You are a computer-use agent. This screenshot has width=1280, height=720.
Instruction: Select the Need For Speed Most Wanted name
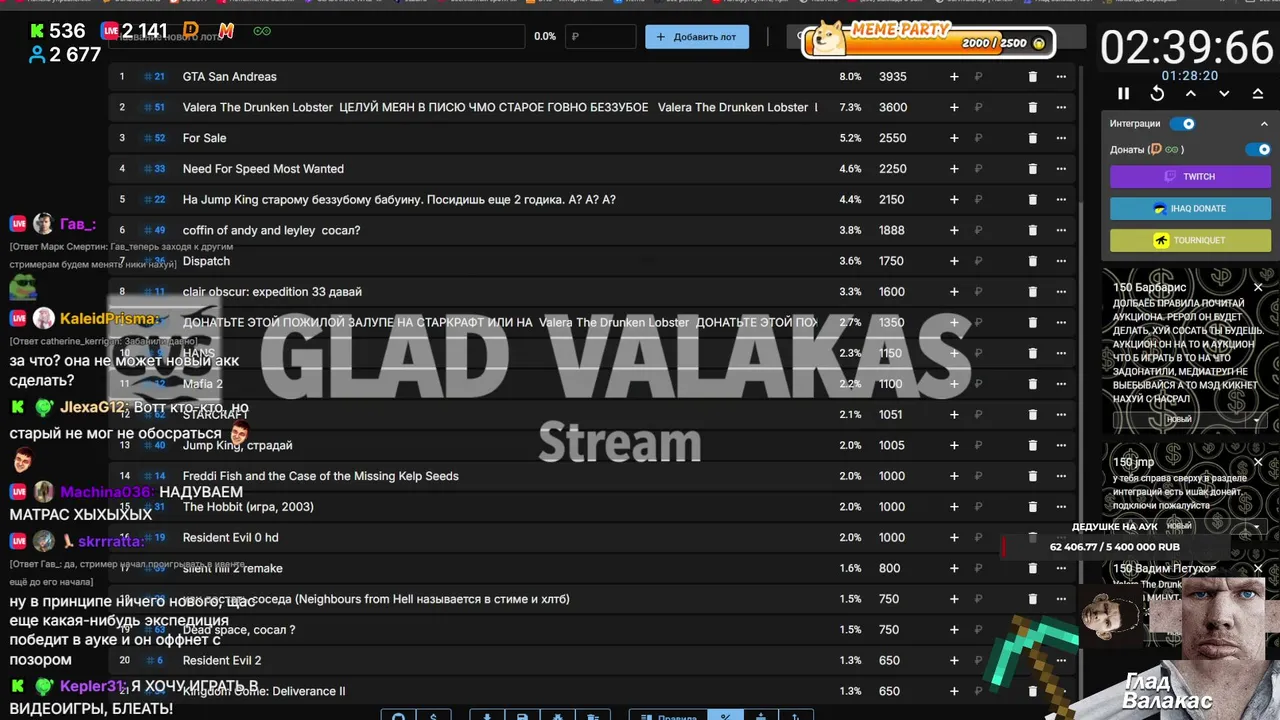(263, 169)
